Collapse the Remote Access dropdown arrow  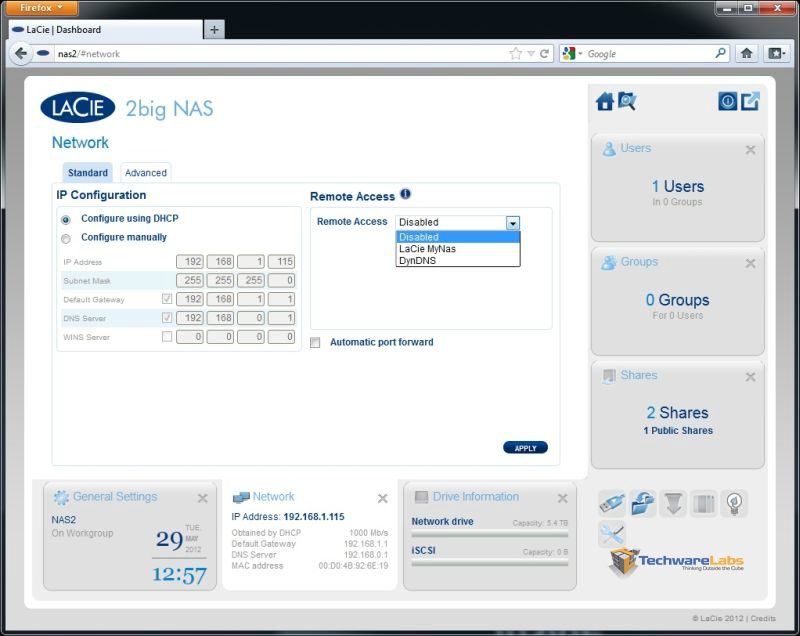513,223
